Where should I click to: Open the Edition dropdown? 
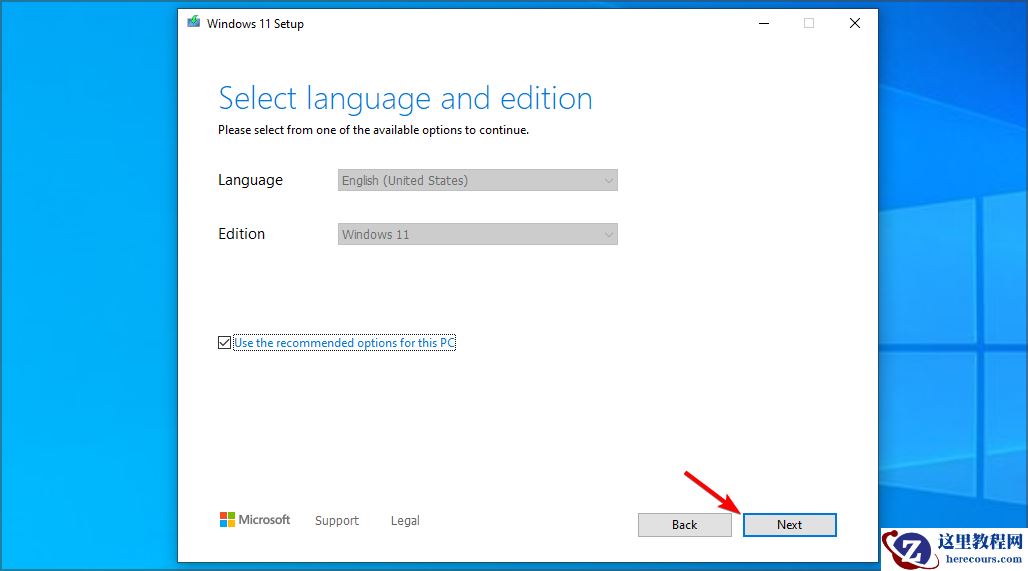[x=477, y=234]
